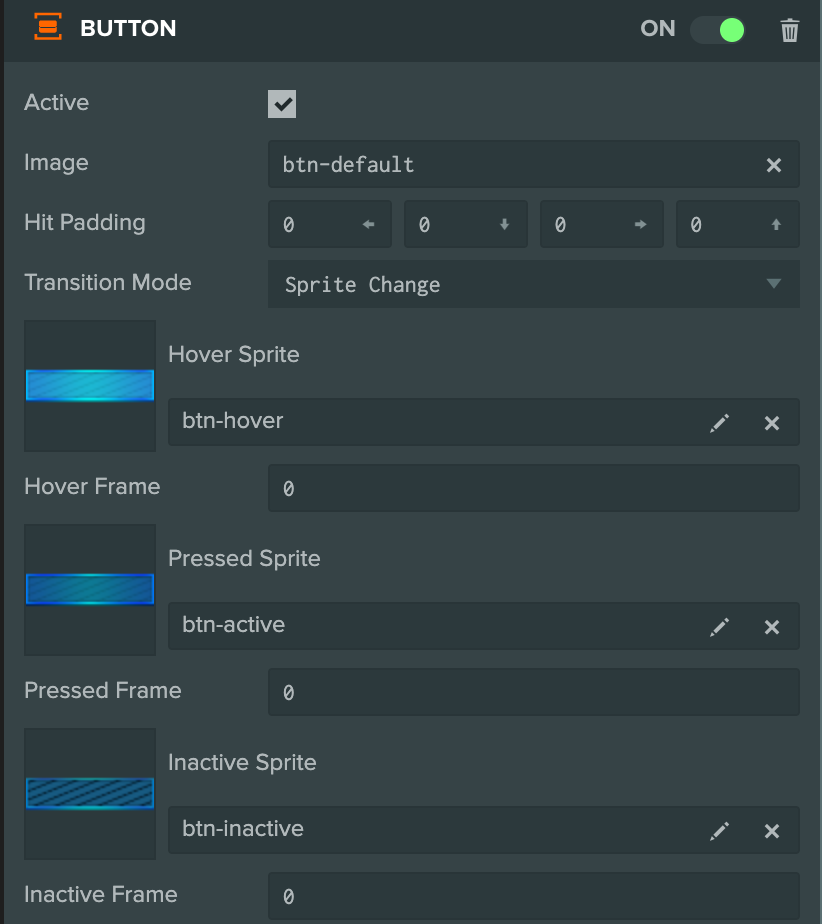The width and height of the screenshot is (822, 924).
Task: Focus the Pressed Frame input field
Action: point(534,692)
